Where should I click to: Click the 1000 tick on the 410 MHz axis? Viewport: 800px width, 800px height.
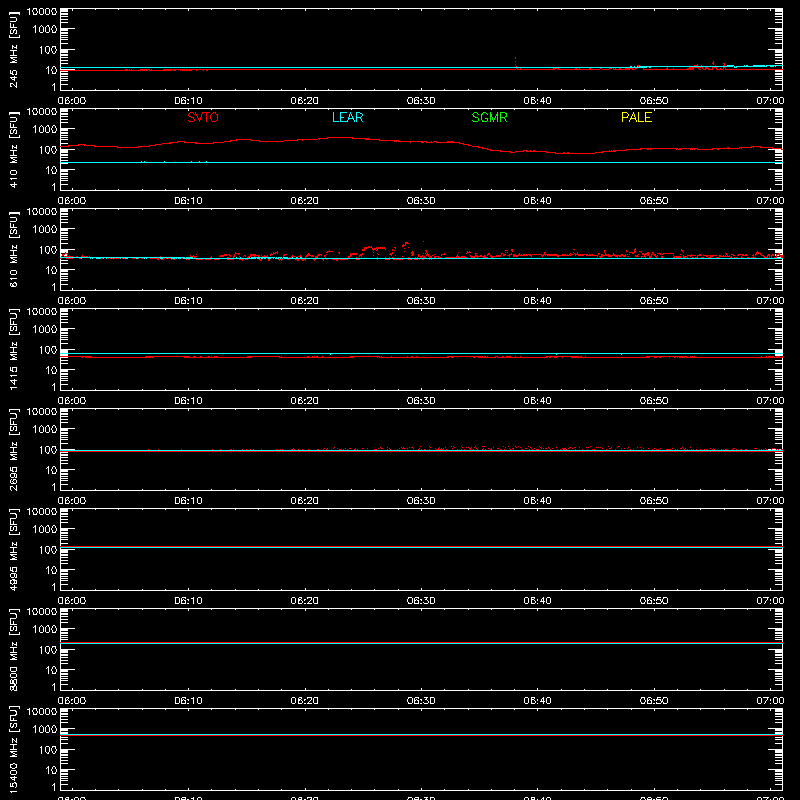pos(45,130)
